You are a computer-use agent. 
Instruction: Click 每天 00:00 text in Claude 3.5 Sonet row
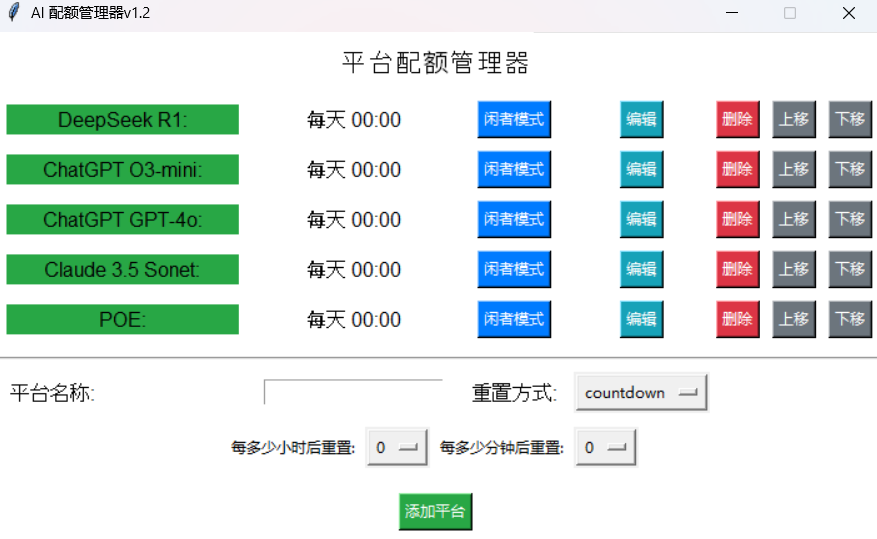[353, 270]
